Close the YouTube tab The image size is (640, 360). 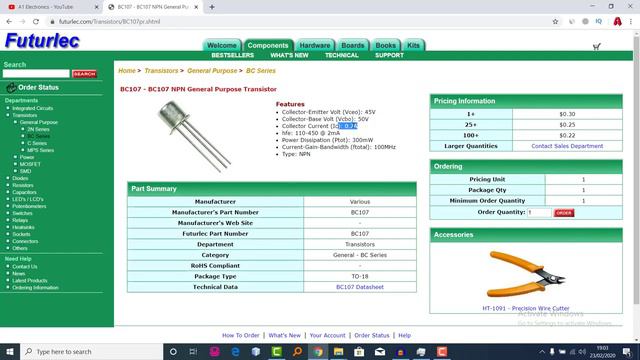click(97, 7)
